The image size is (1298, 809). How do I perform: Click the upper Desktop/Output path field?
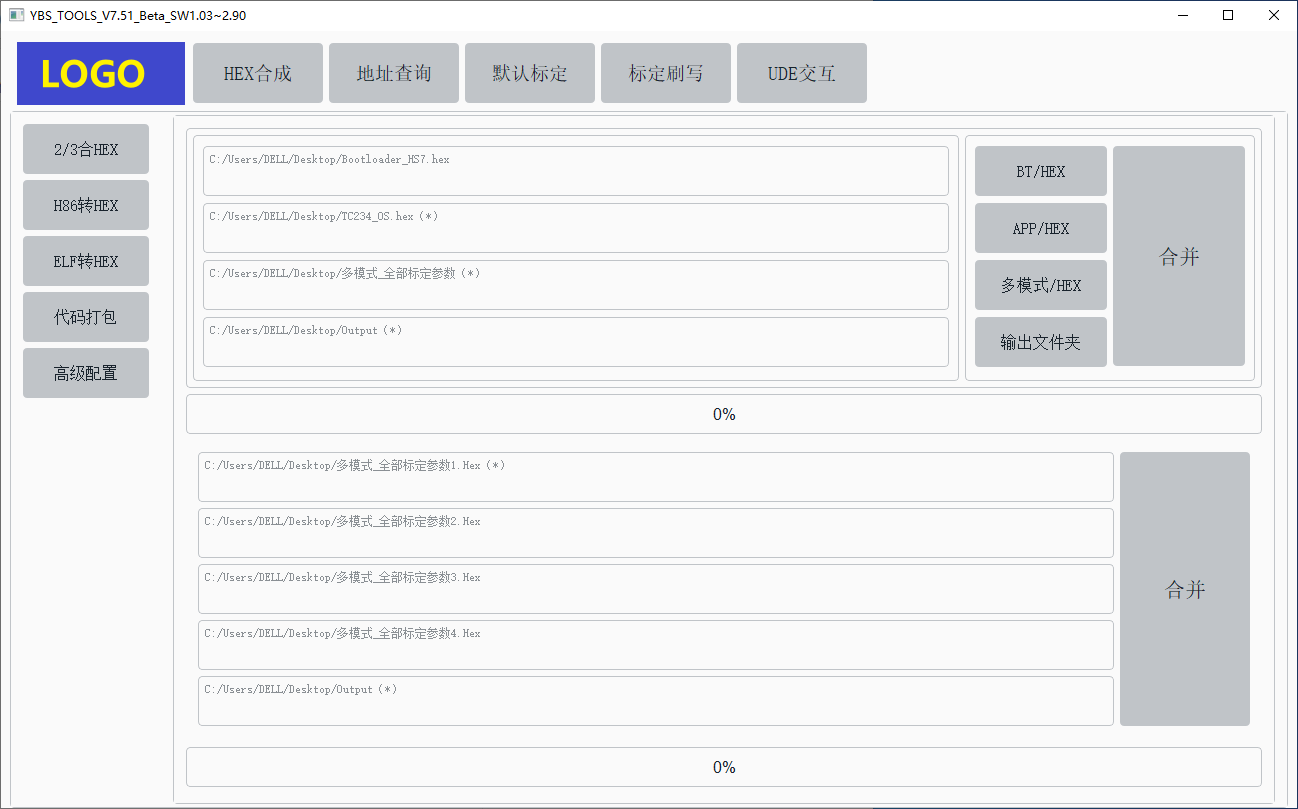pos(576,342)
